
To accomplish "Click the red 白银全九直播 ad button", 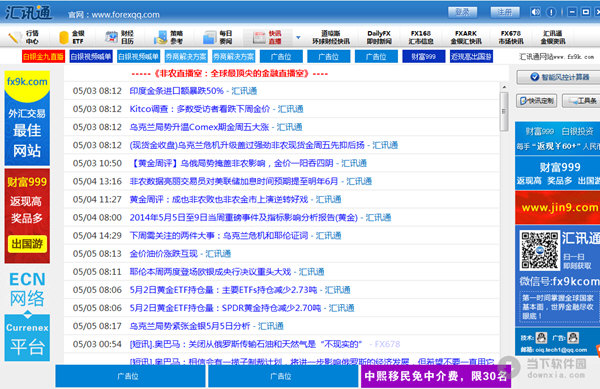I will click(43, 57).
